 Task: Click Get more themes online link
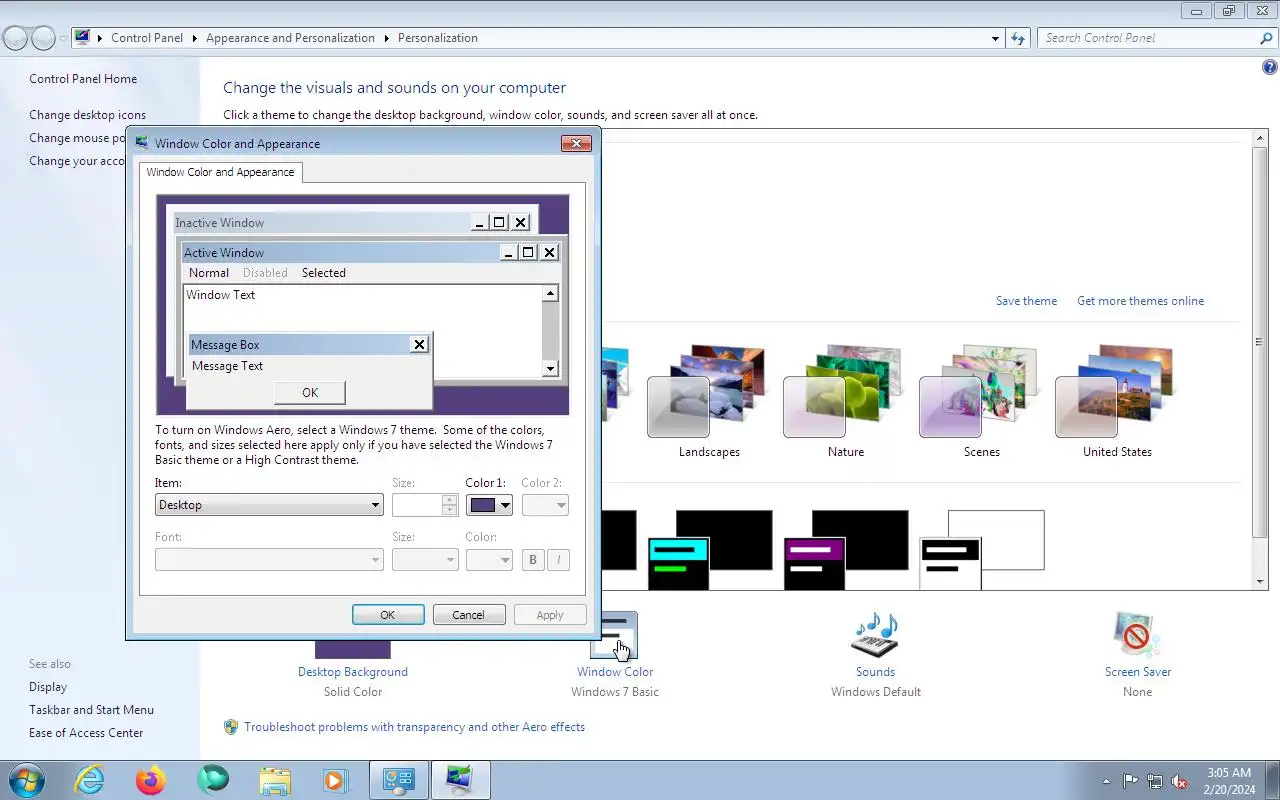click(1140, 301)
